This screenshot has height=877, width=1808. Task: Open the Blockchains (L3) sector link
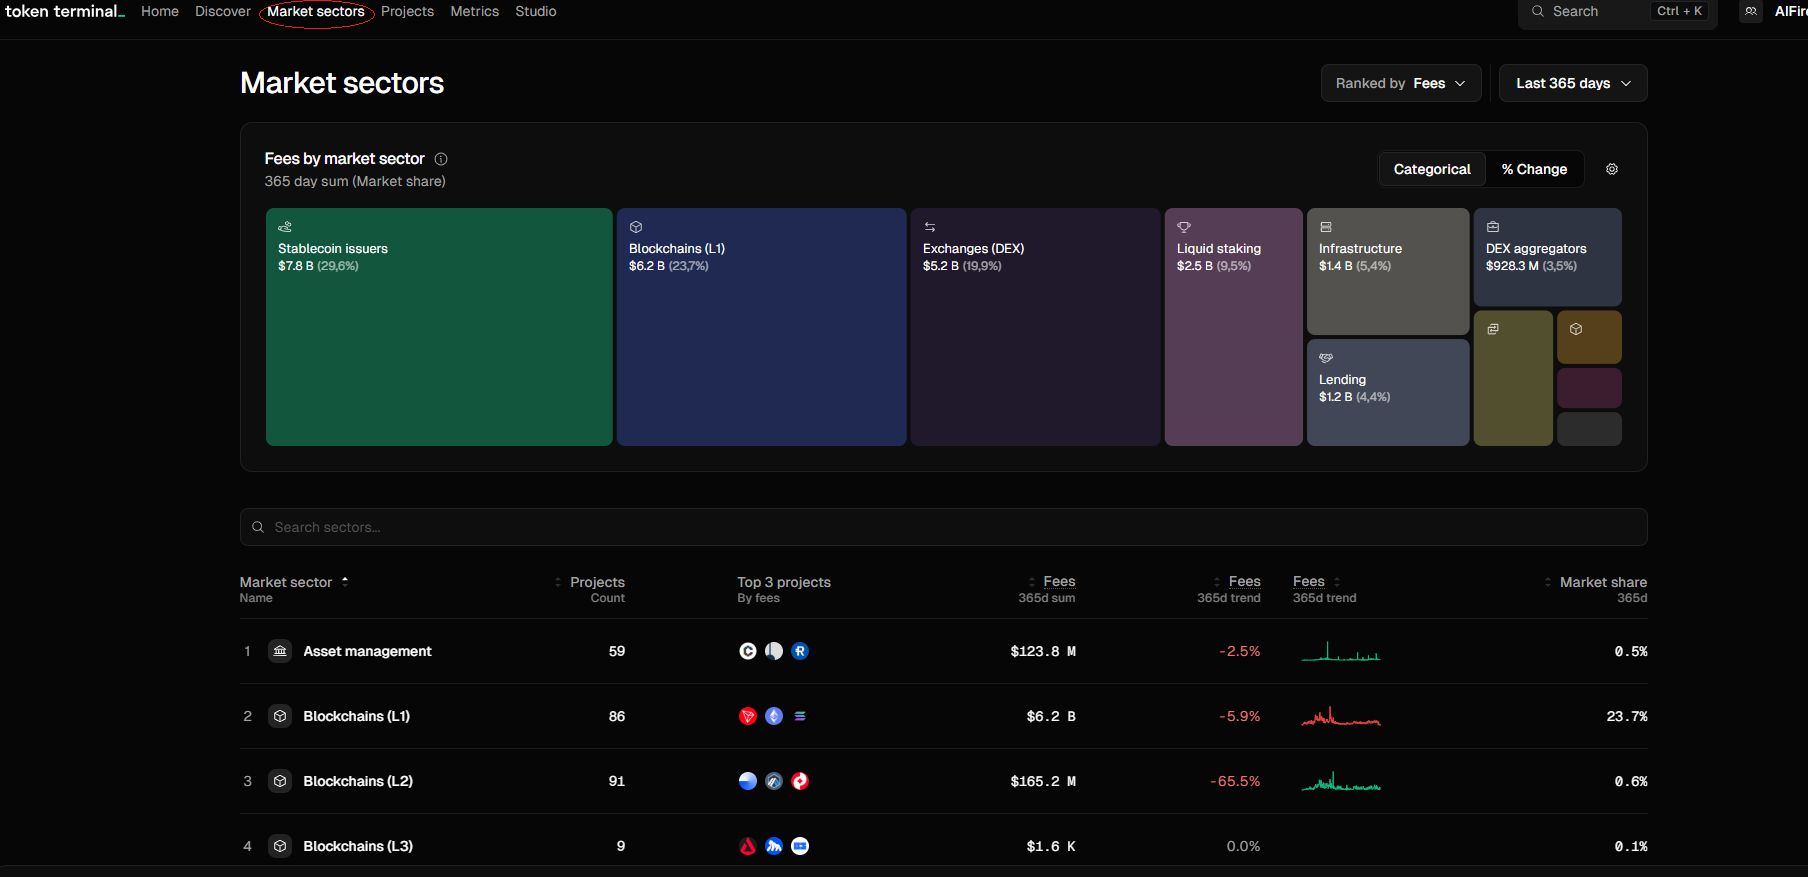pyautogui.click(x=358, y=846)
